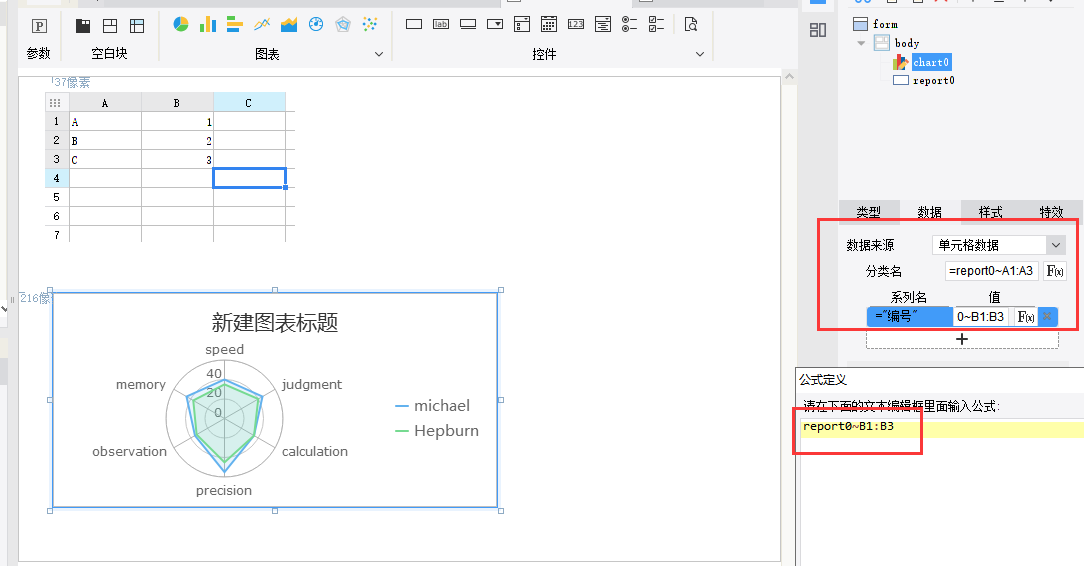Select the tab-layout blank block icon

110,26
